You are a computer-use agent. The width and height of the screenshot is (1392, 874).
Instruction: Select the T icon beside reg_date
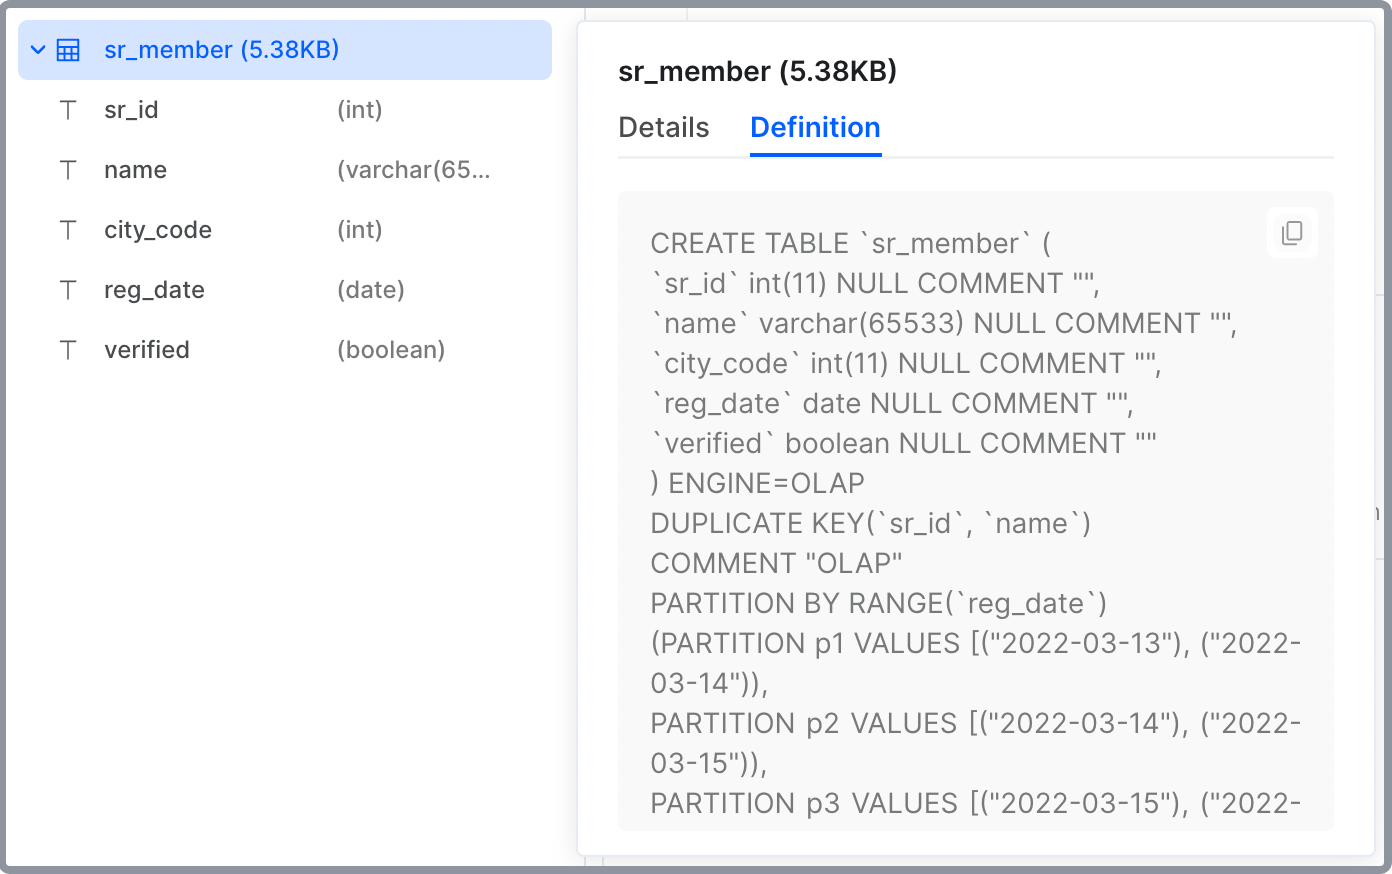(x=68, y=290)
